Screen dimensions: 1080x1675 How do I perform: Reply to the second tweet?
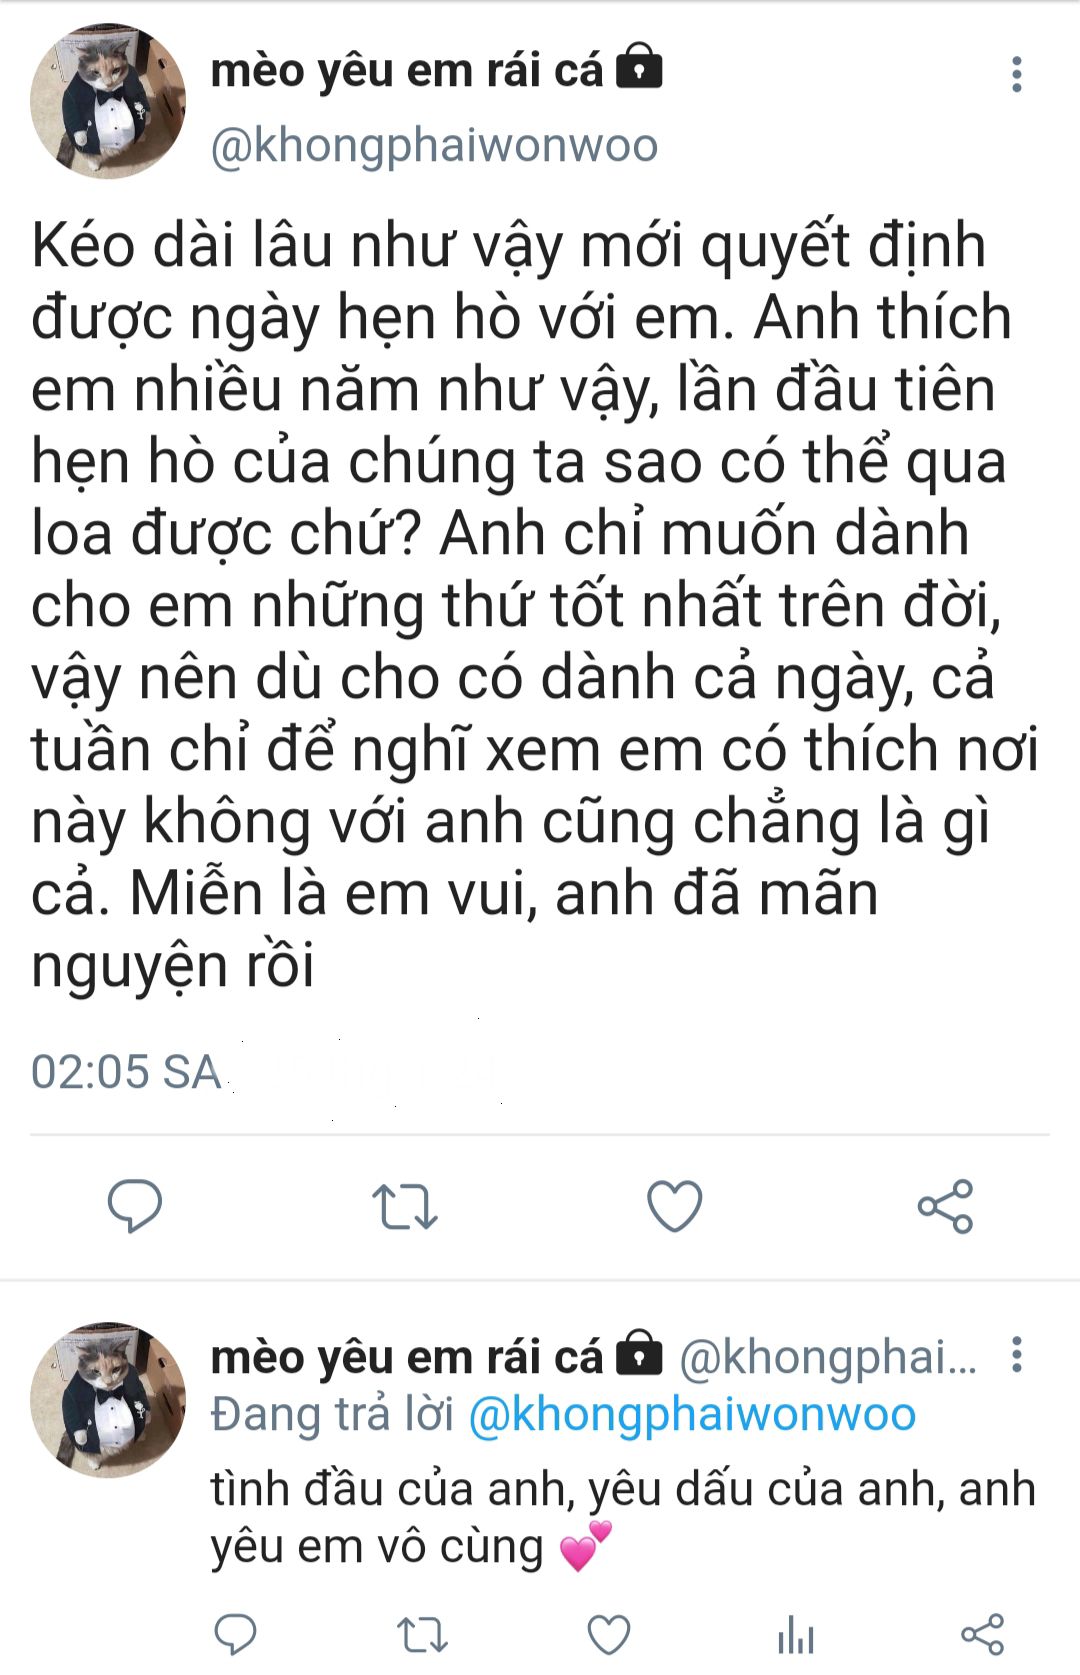[x=236, y=1634]
